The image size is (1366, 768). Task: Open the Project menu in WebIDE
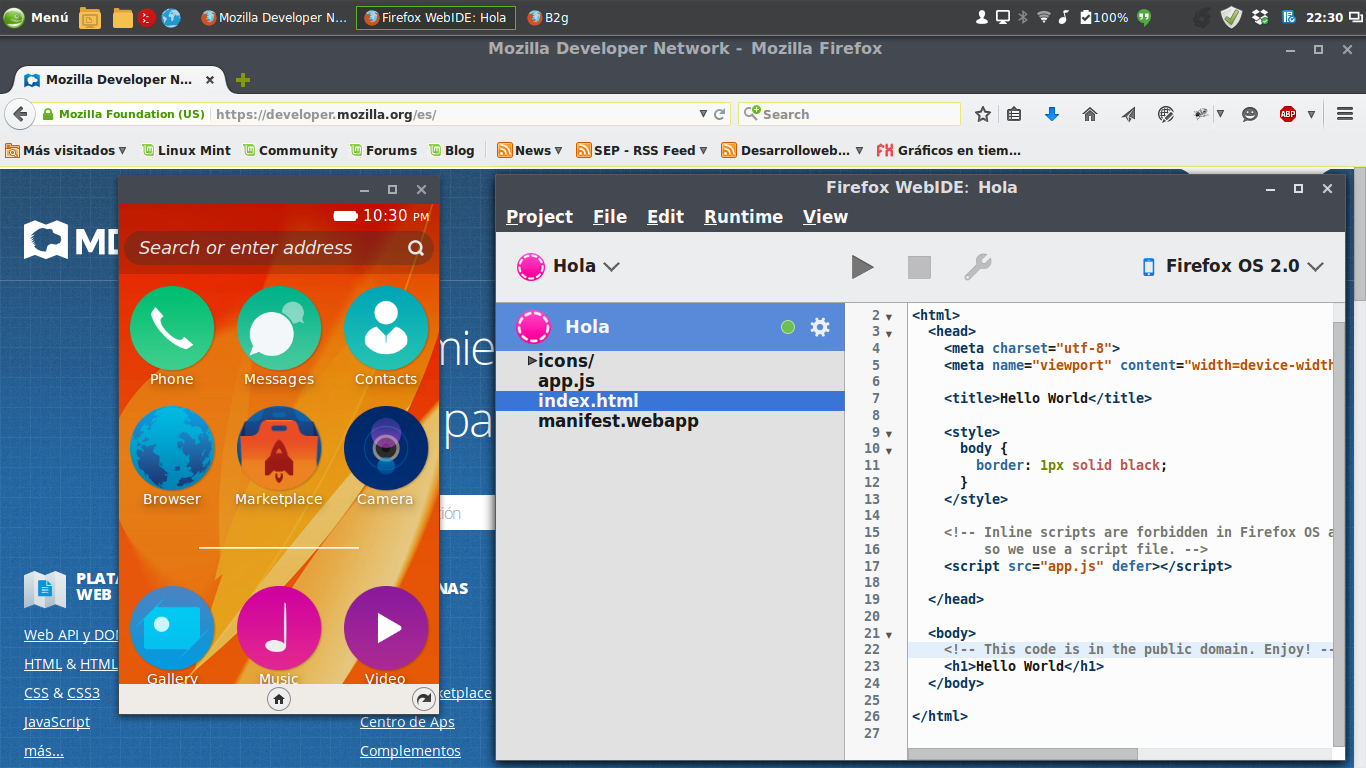[539, 217]
